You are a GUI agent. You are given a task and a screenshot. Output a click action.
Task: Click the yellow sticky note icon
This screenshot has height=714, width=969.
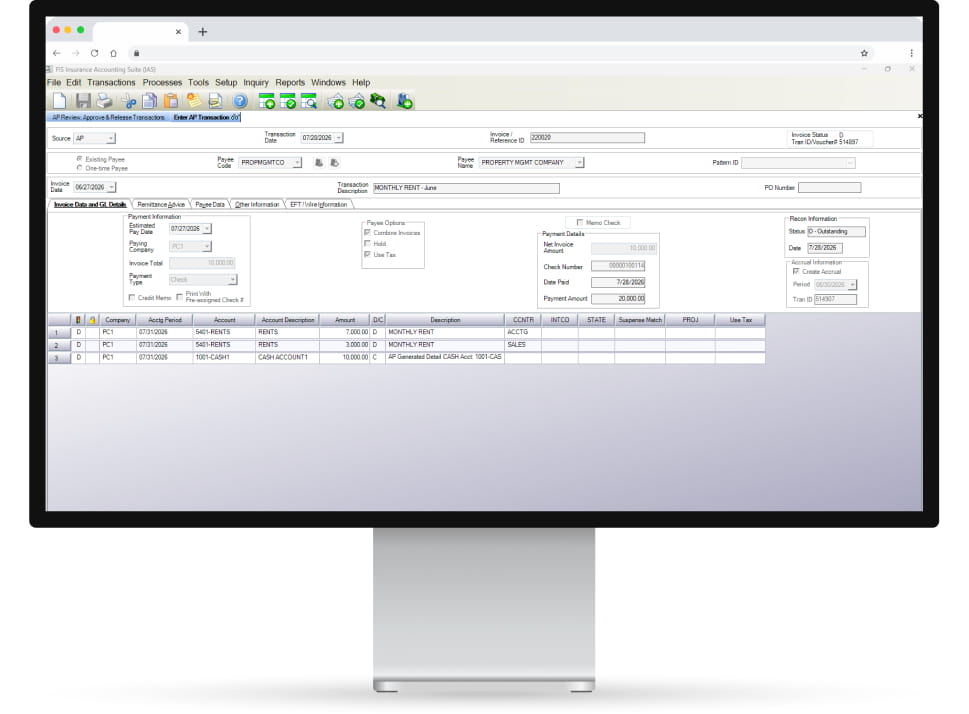[x=194, y=101]
